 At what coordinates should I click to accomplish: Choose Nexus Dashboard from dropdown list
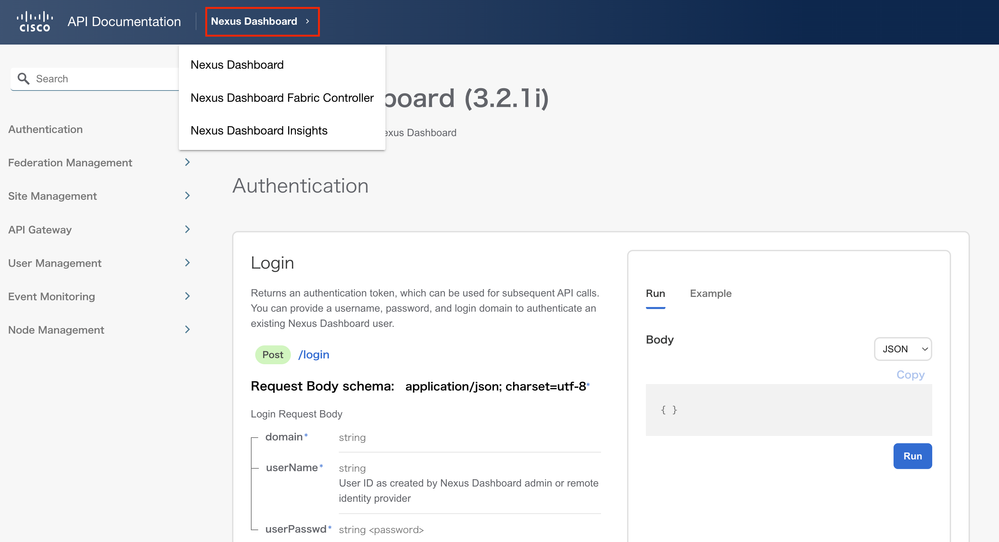pos(237,65)
